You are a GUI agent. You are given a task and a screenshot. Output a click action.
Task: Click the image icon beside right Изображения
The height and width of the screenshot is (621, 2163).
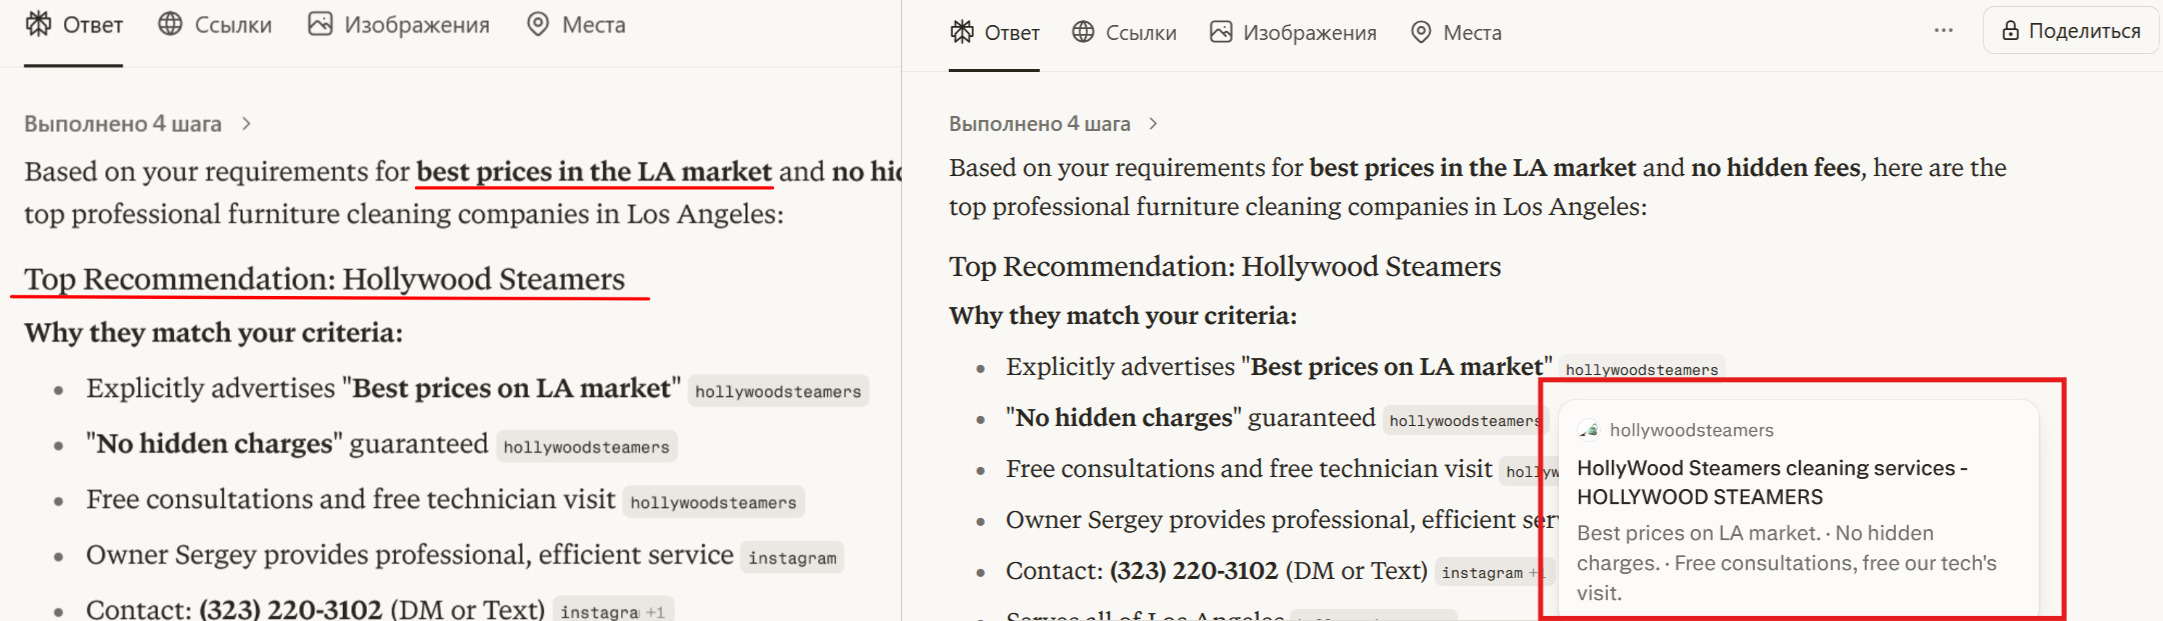coord(1220,32)
